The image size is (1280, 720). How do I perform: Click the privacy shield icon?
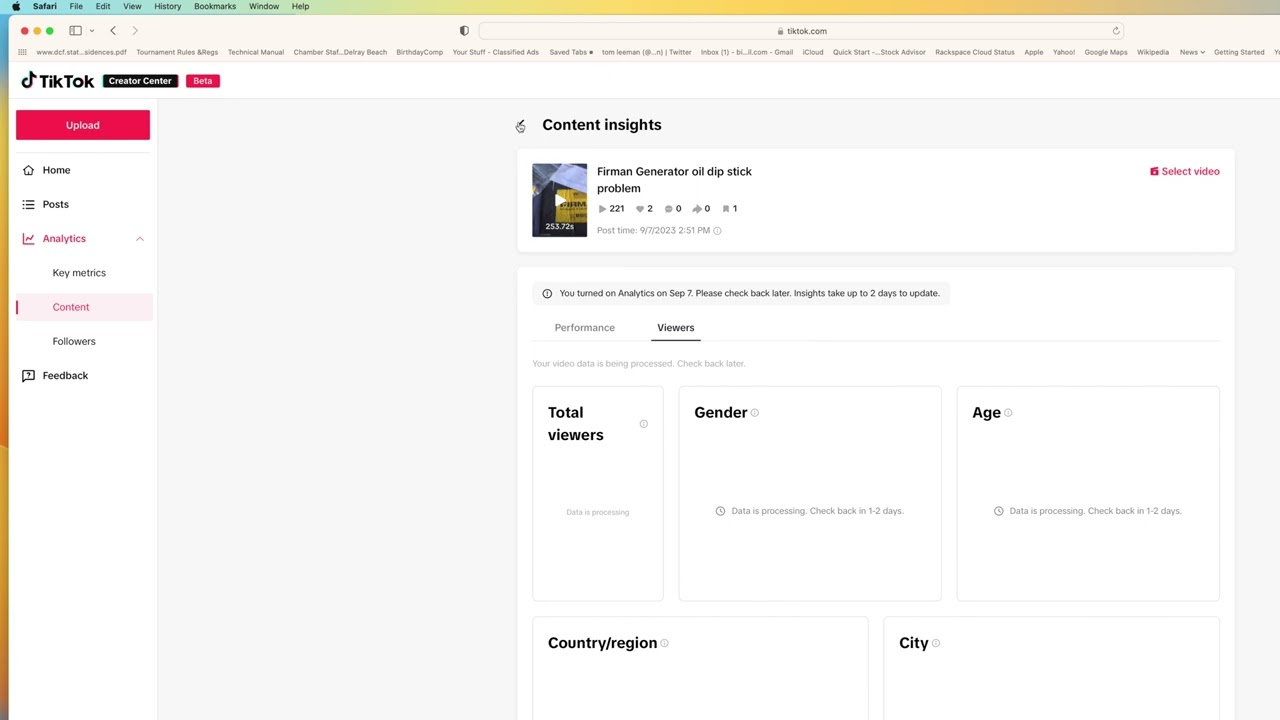[x=464, y=31]
